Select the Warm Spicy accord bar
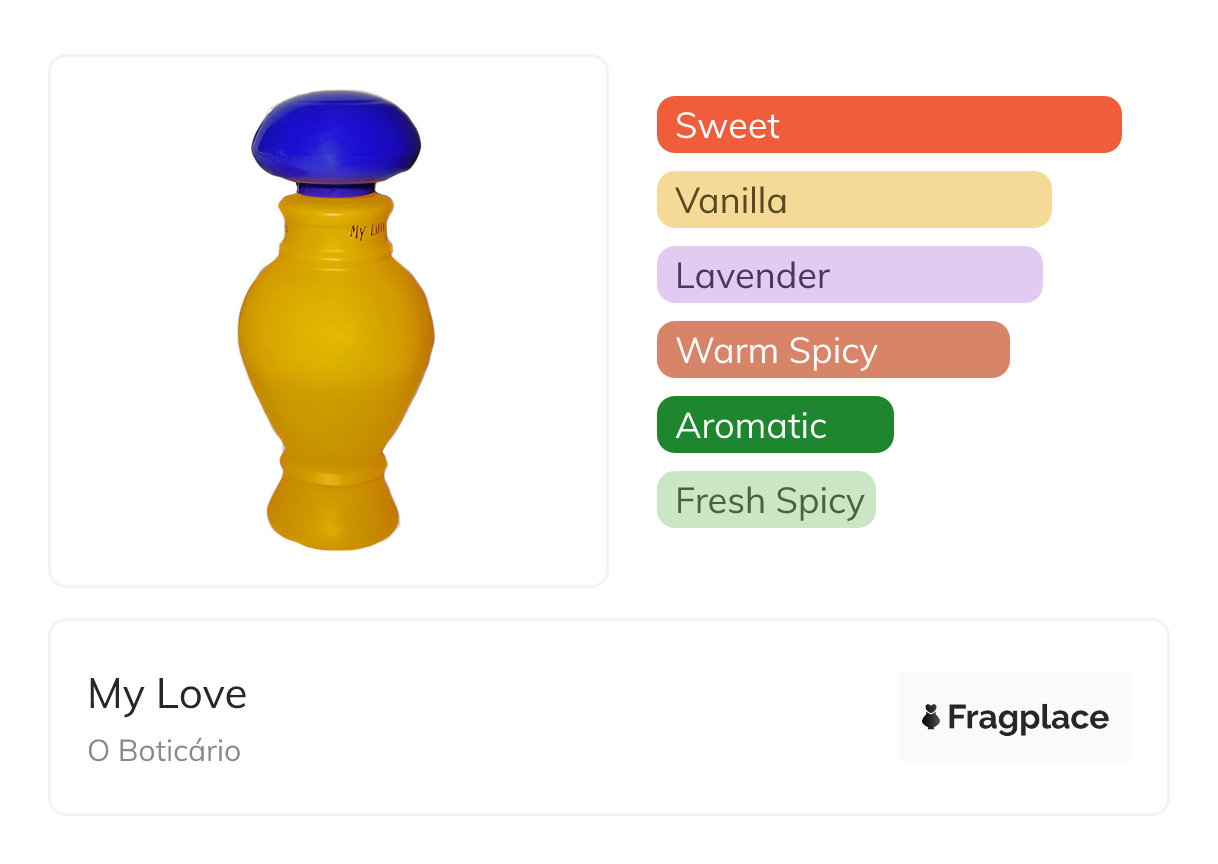The width and height of the screenshot is (1218, 864). 832,350
